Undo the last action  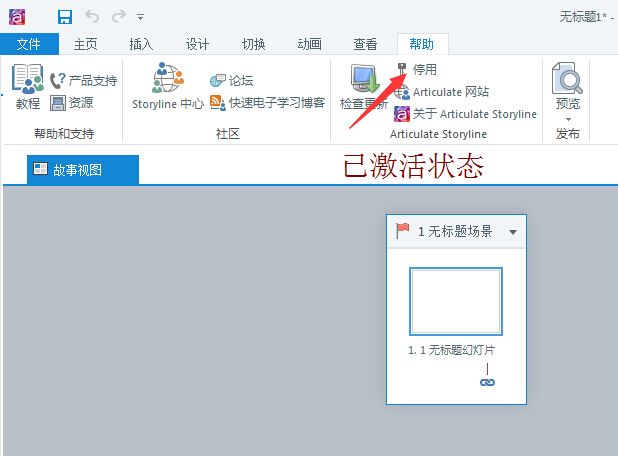(92, 17)
